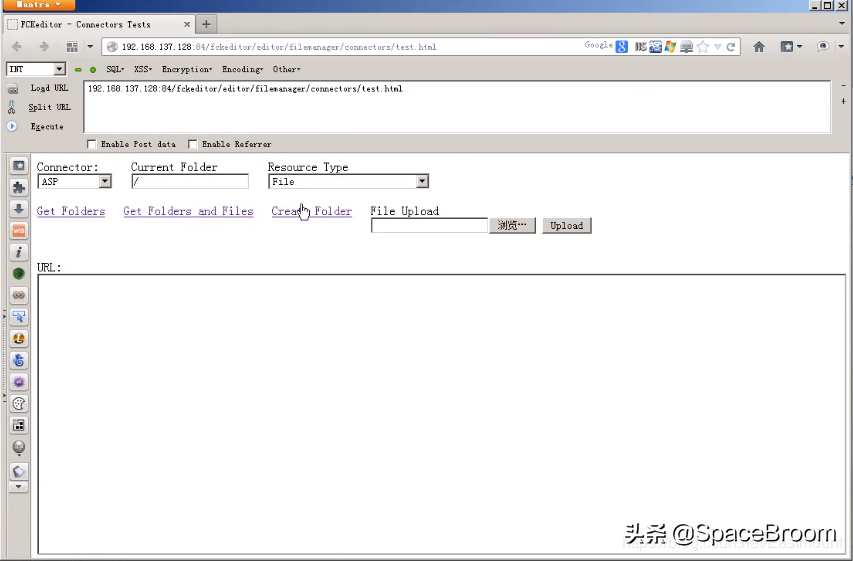Click the chat bubble toolbar icon
Image resolution: width=853 pixels, height=561 pixels.
823,47
